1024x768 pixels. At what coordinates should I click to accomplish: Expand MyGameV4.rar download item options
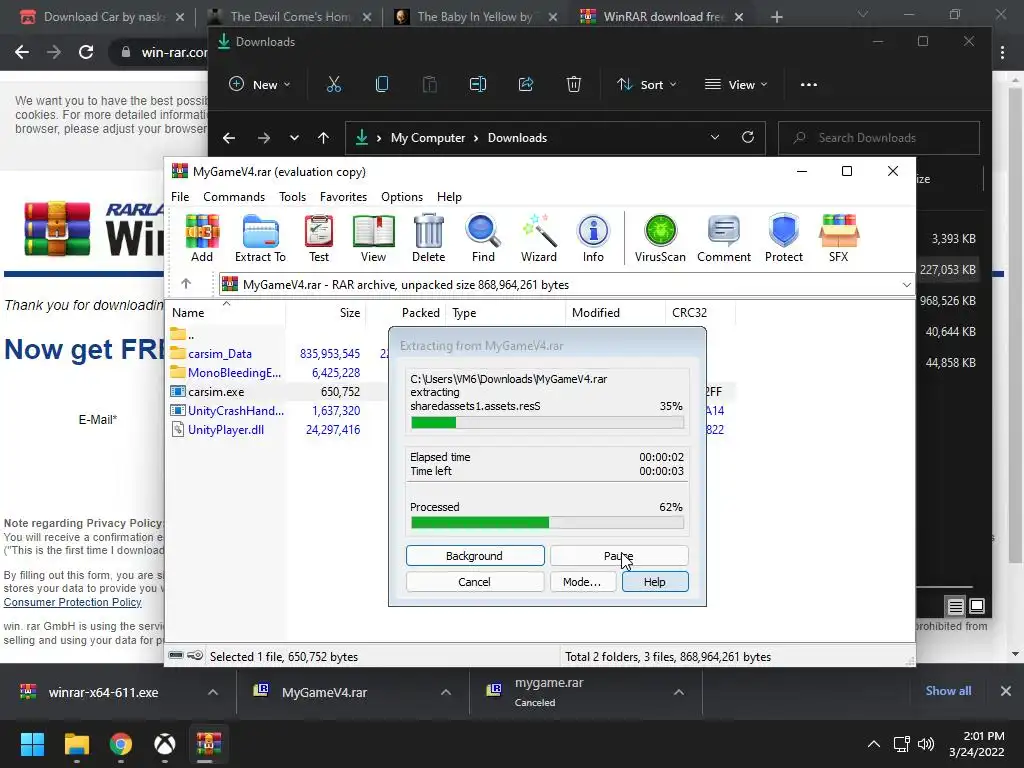tap(445, 692)
